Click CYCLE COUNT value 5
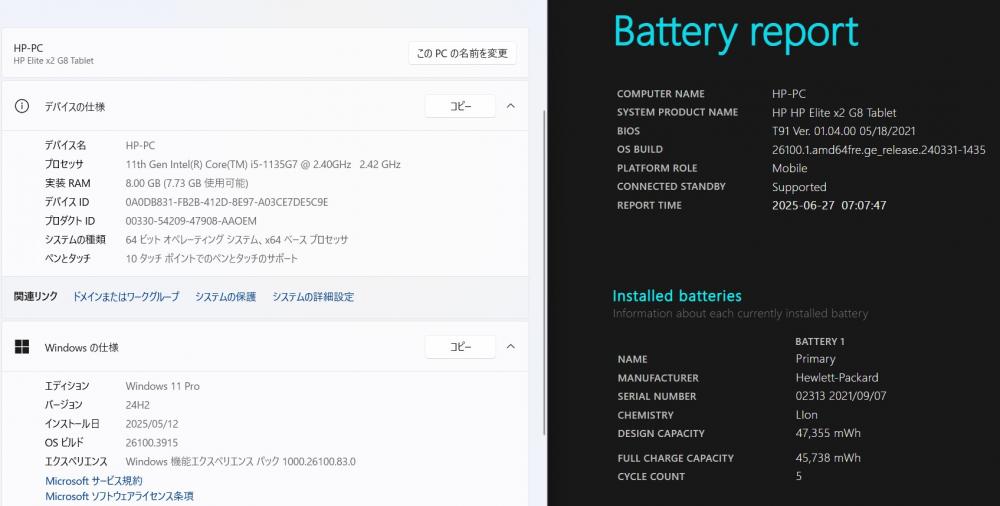 799,476
